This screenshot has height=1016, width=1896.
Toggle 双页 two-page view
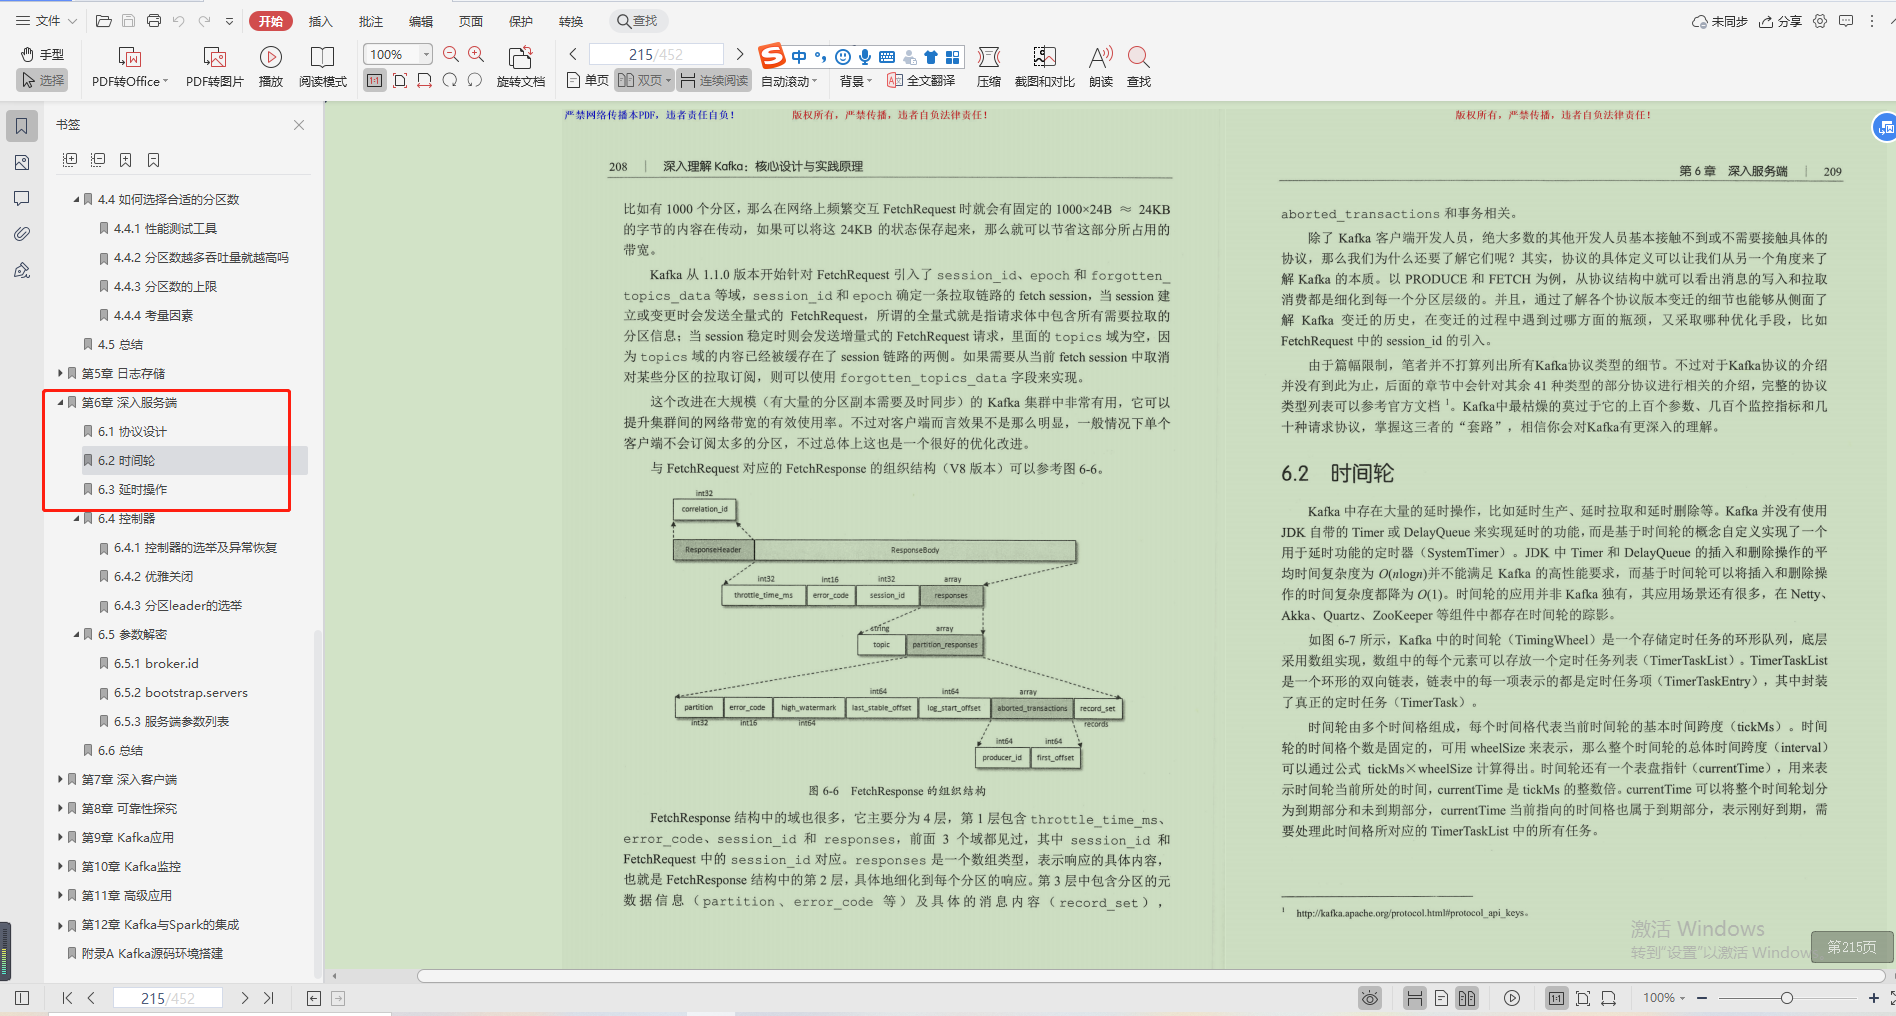pyautogui.click(x=644, y=80)
